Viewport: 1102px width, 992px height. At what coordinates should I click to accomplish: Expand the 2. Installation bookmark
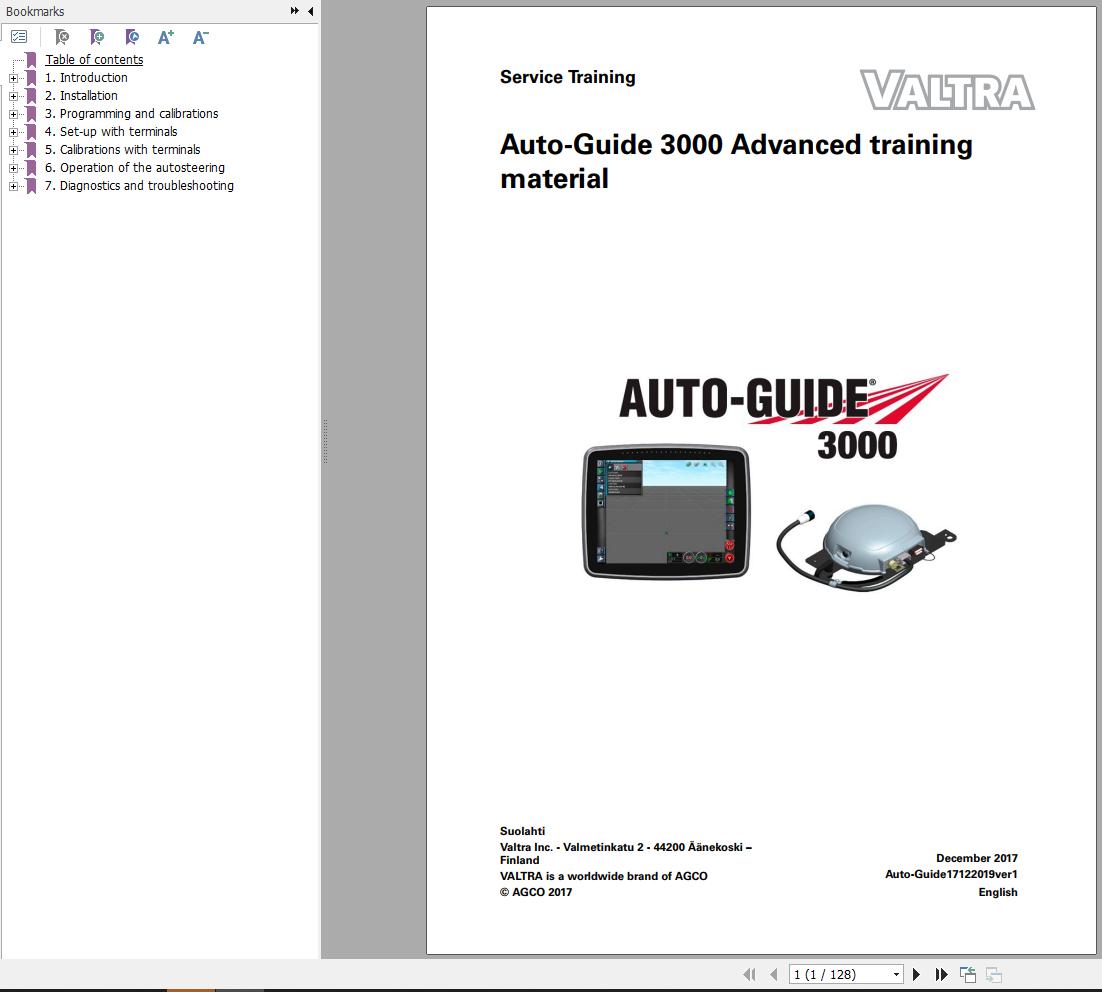click(x=13, y=96)
